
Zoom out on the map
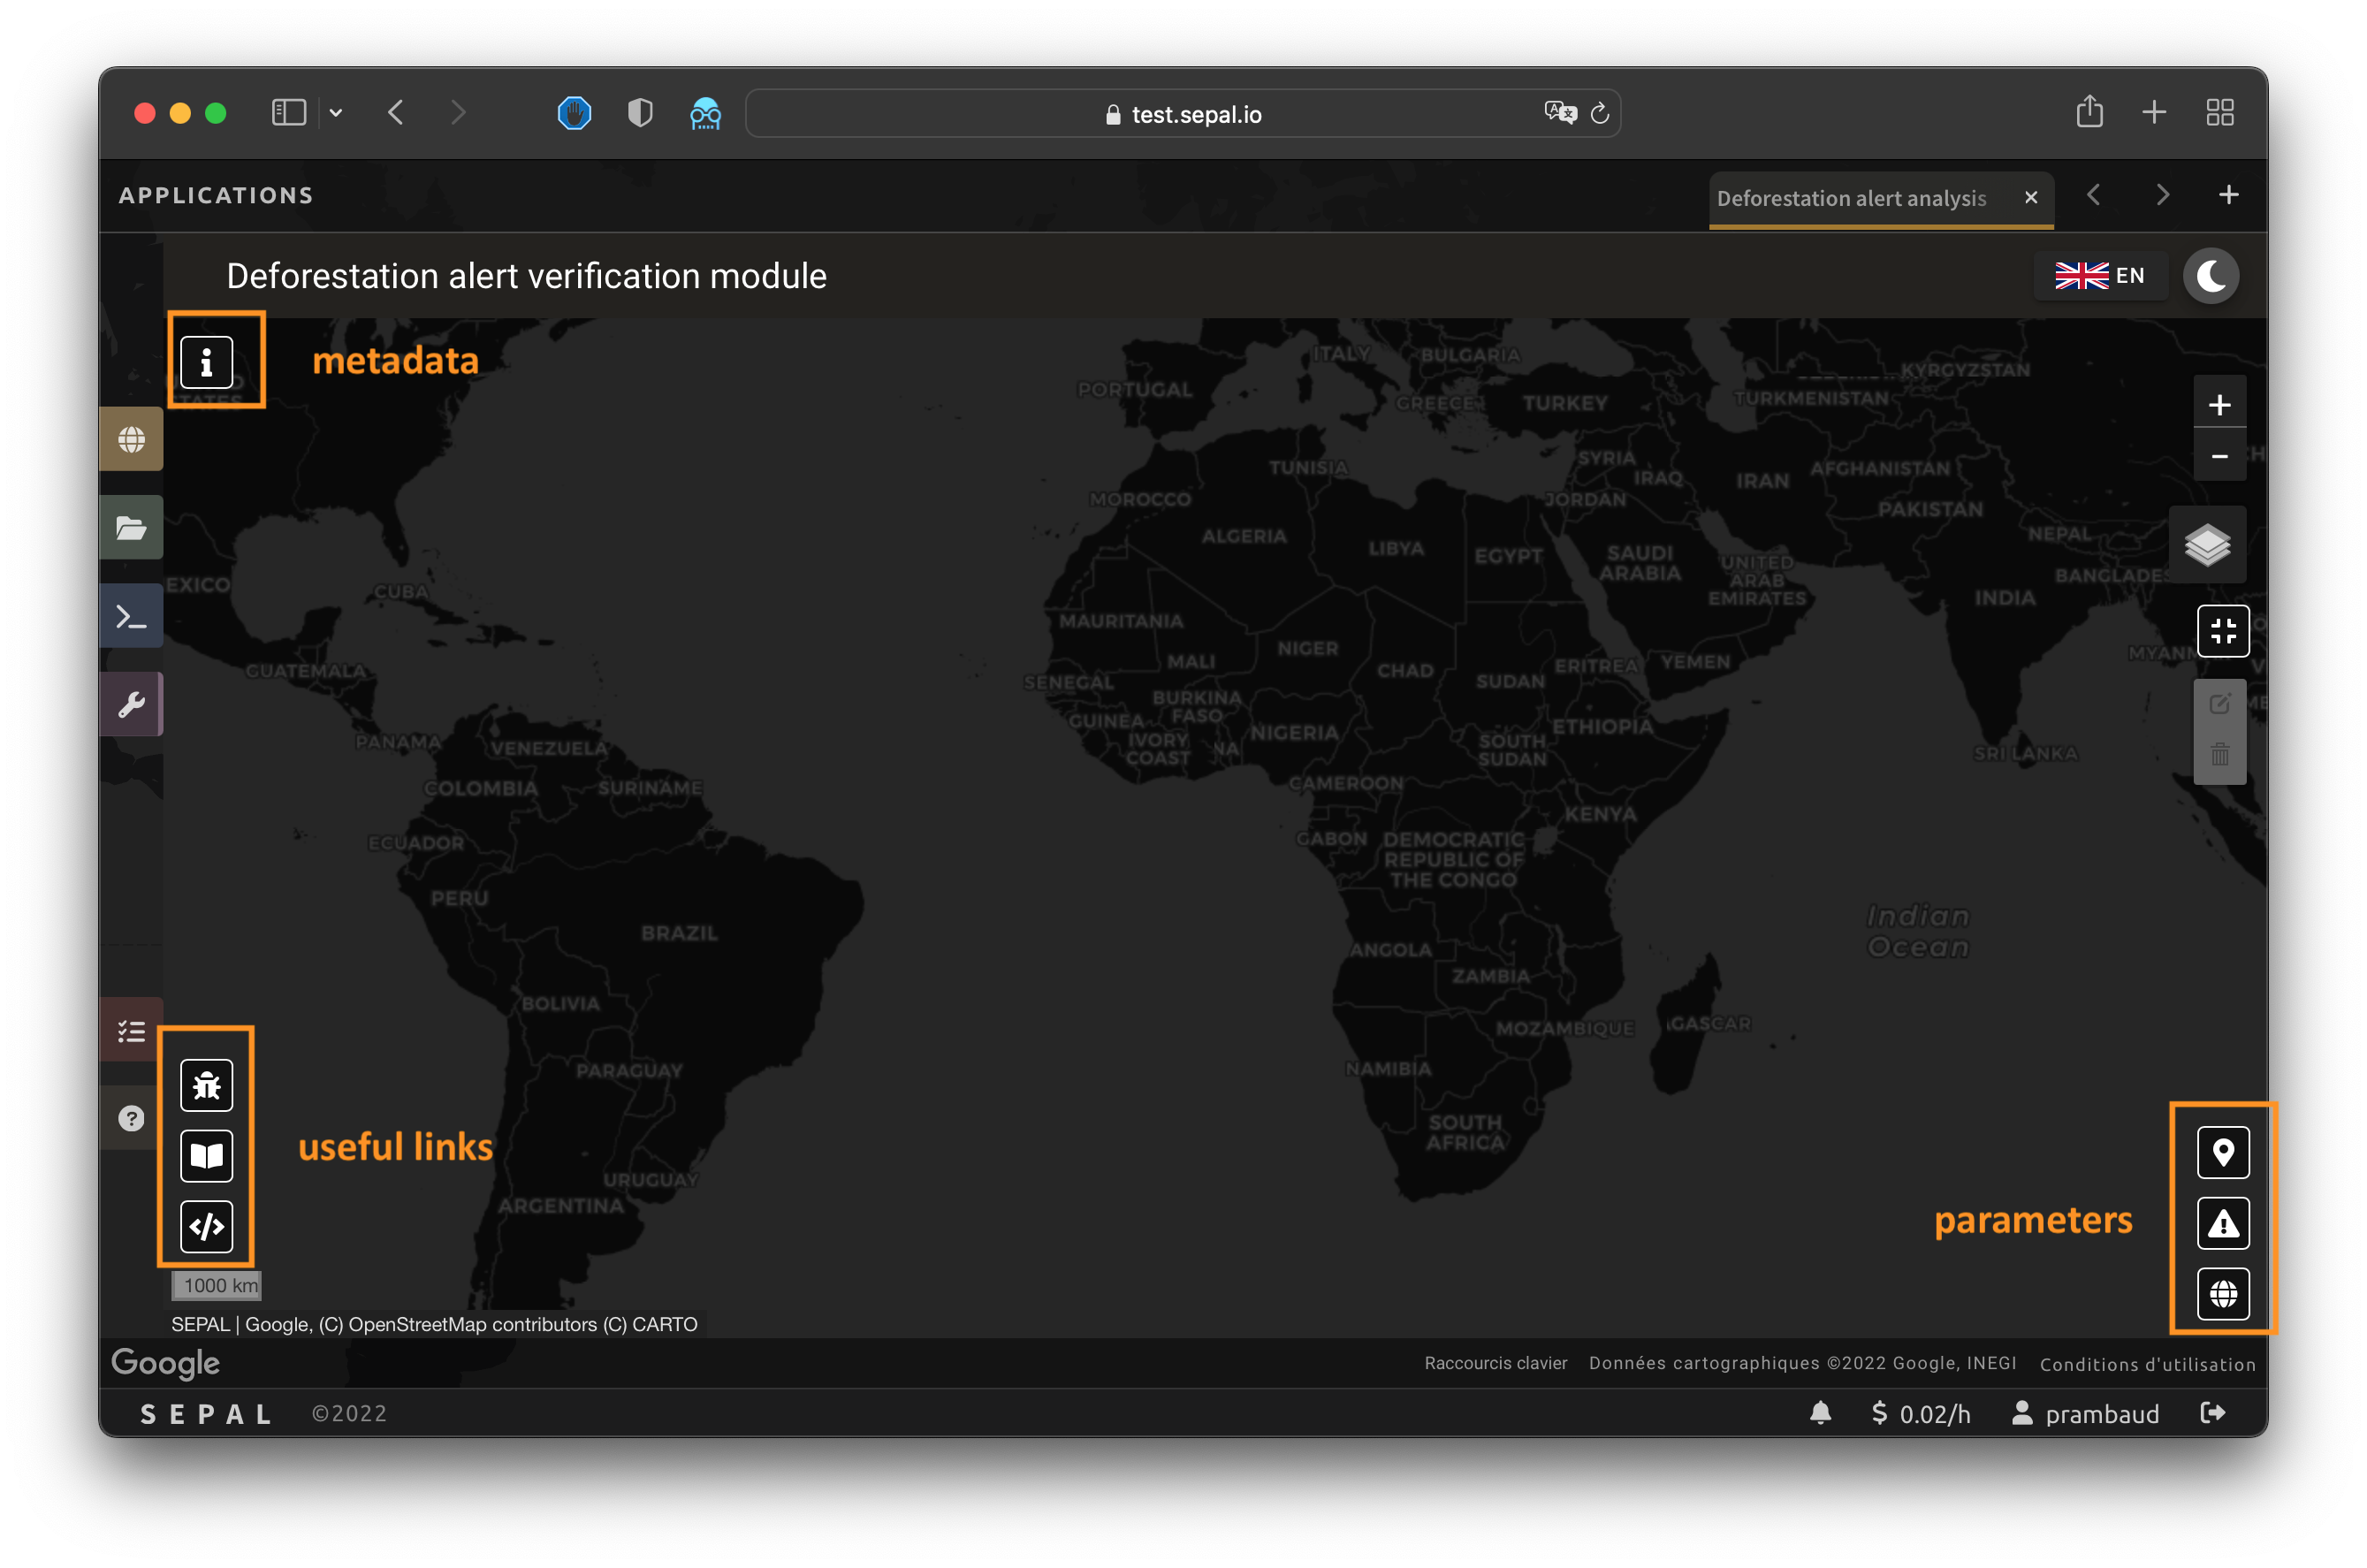pyautogui.click(x=2219, y=456)
